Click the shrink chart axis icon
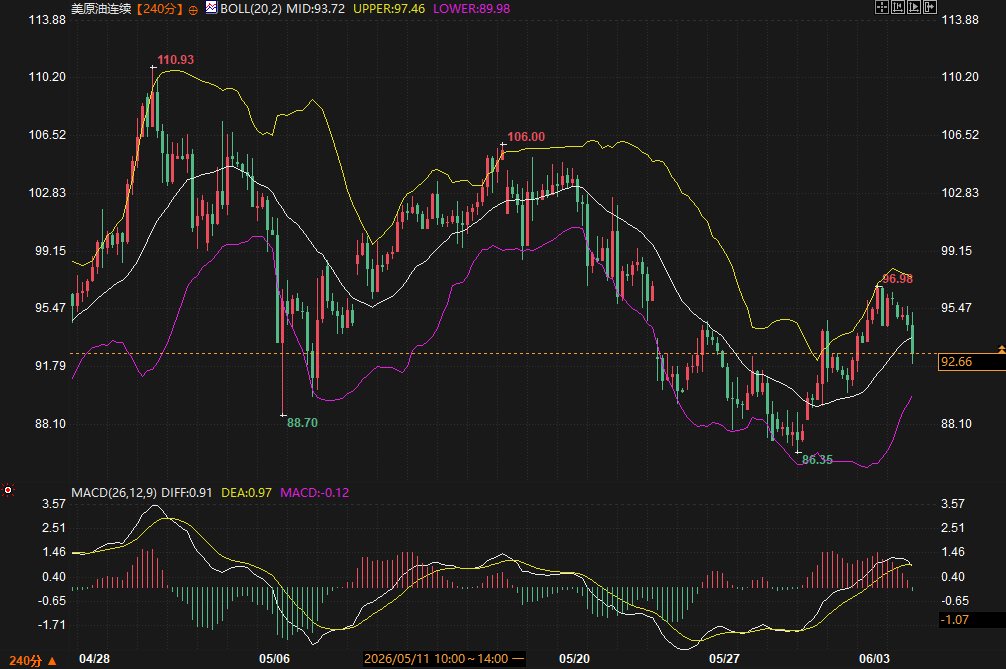Screen dimensions: 1006x669 click(x=898, y=7)
